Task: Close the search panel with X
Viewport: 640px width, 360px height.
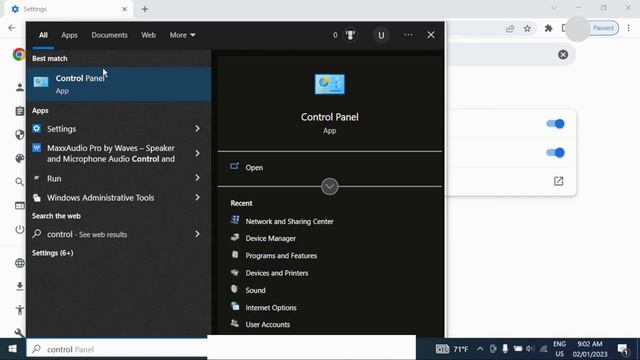Action: pyautogui.click(x=431, y=35)
